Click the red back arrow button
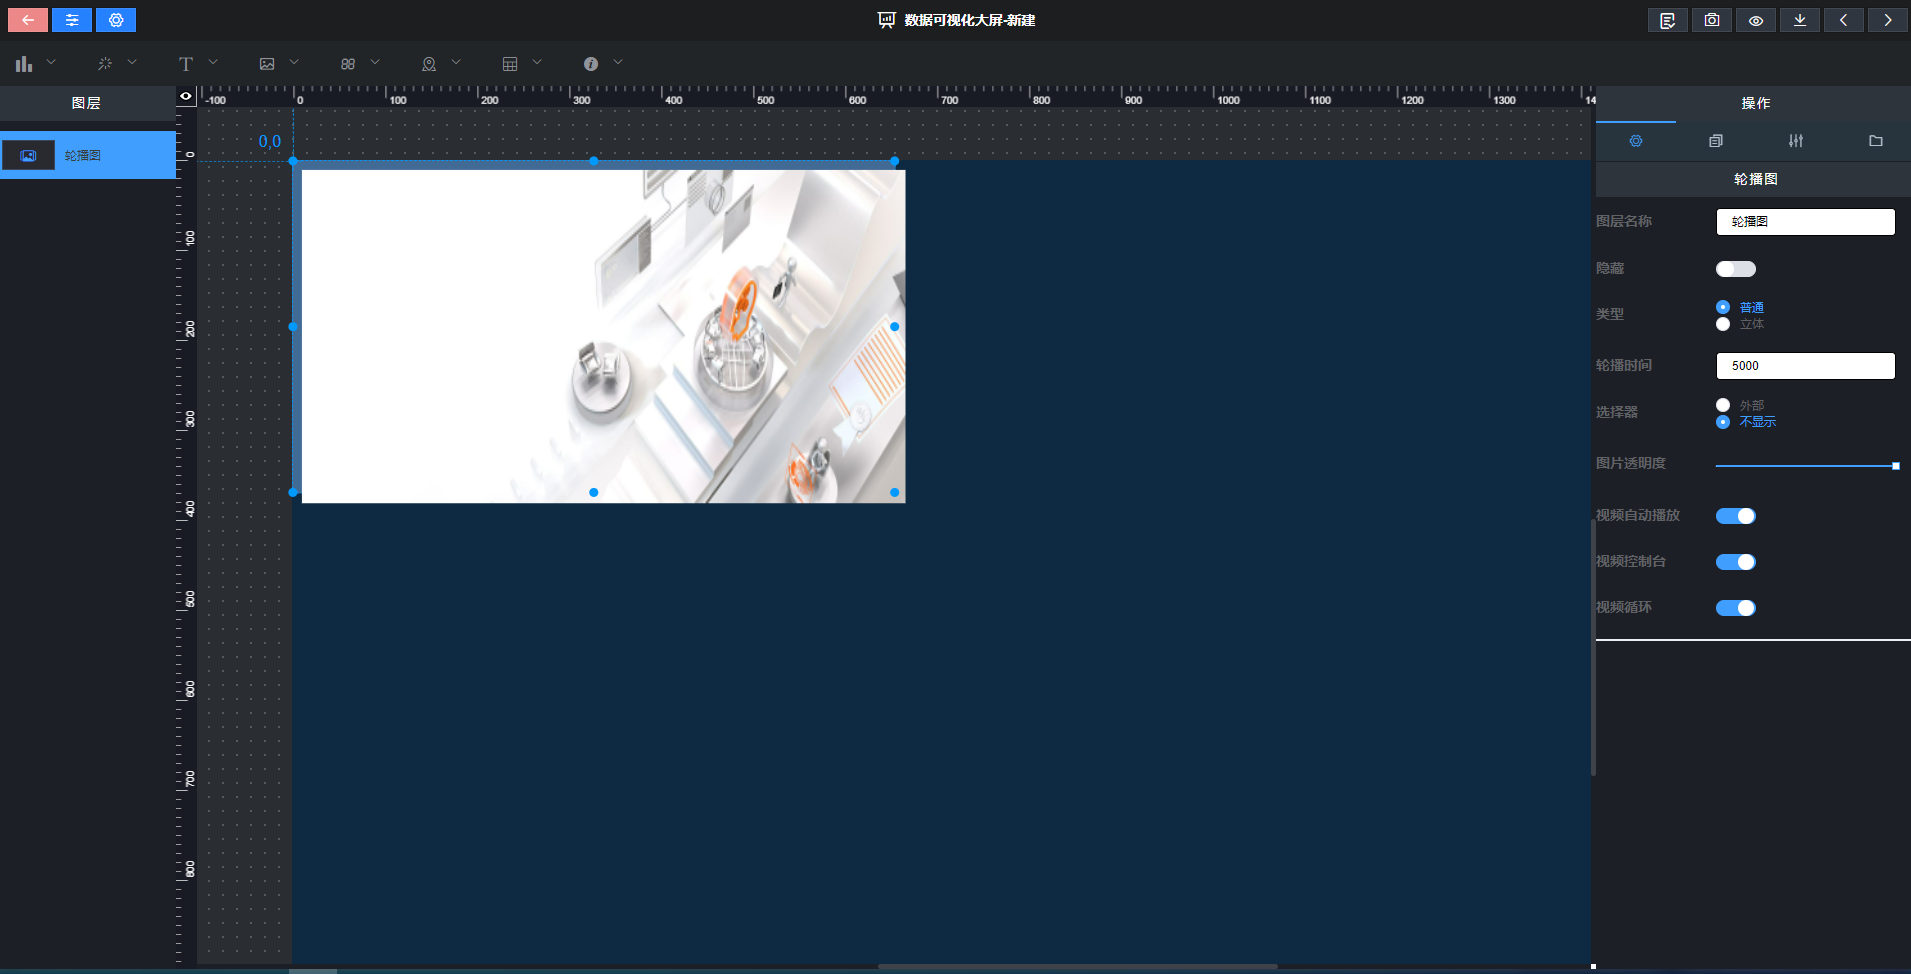The image size is (1911, 974). click(x=28, y=20)
